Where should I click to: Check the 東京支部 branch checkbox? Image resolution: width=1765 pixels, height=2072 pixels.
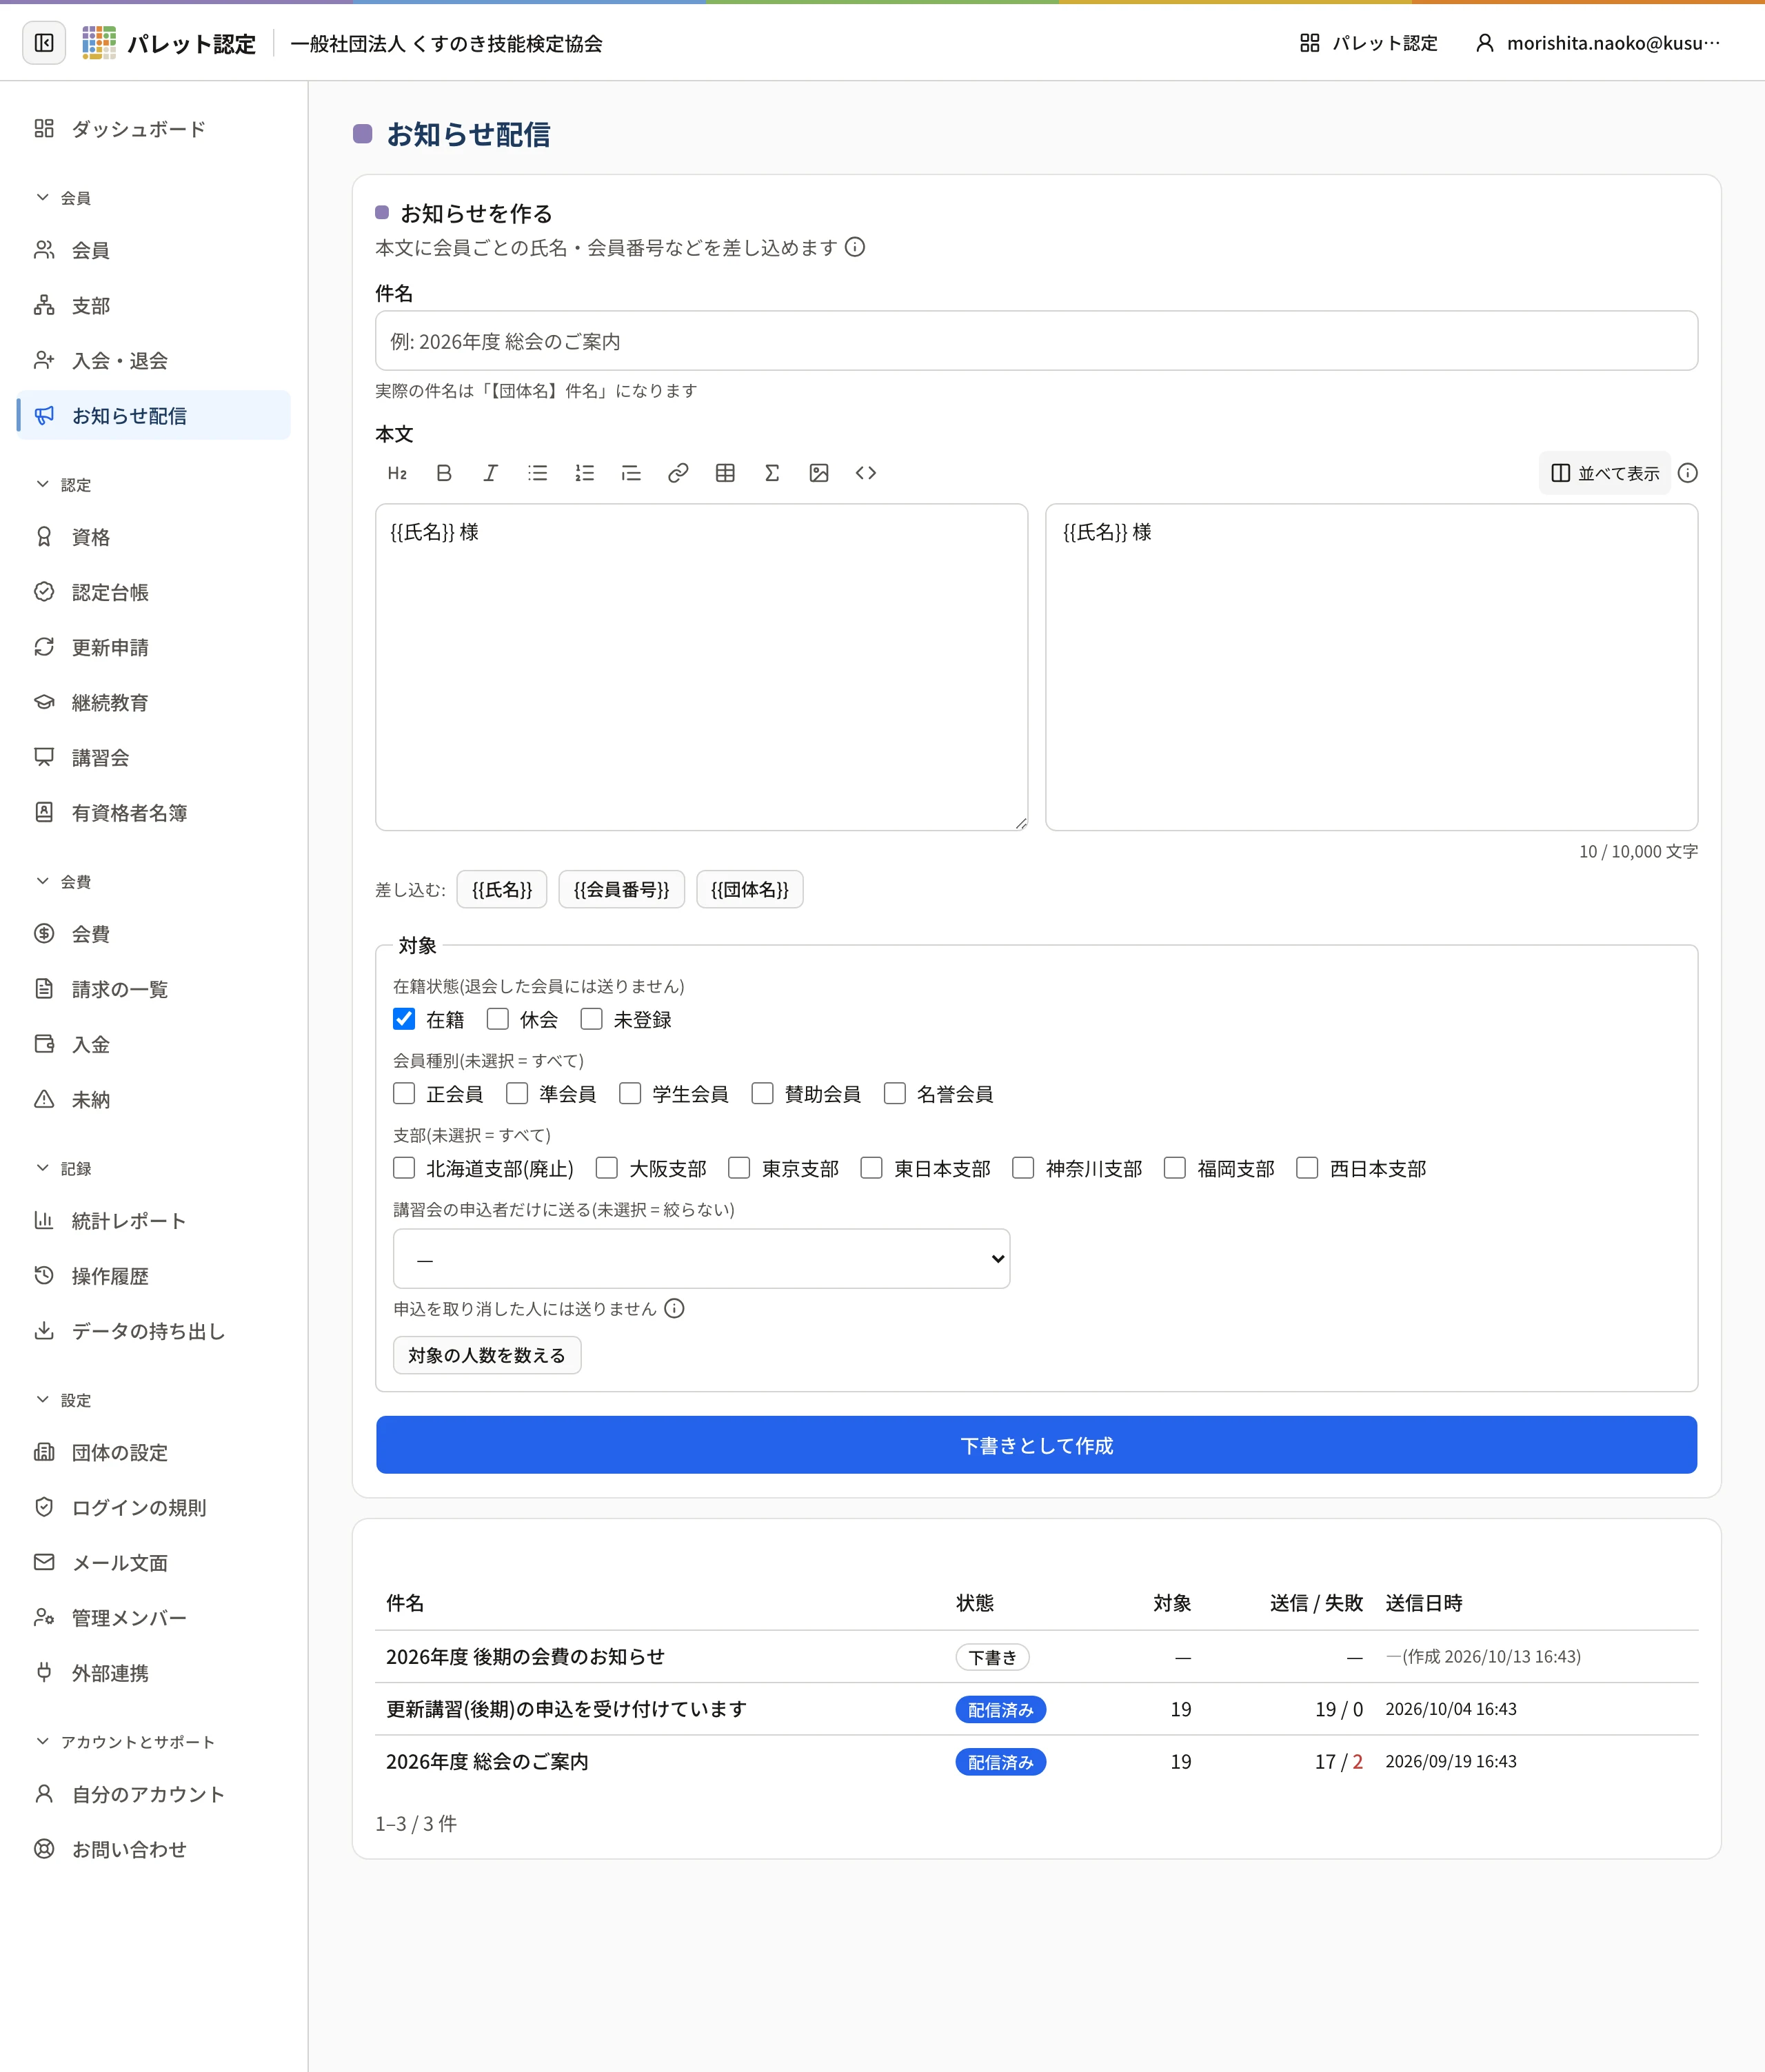pos(739,1168)
